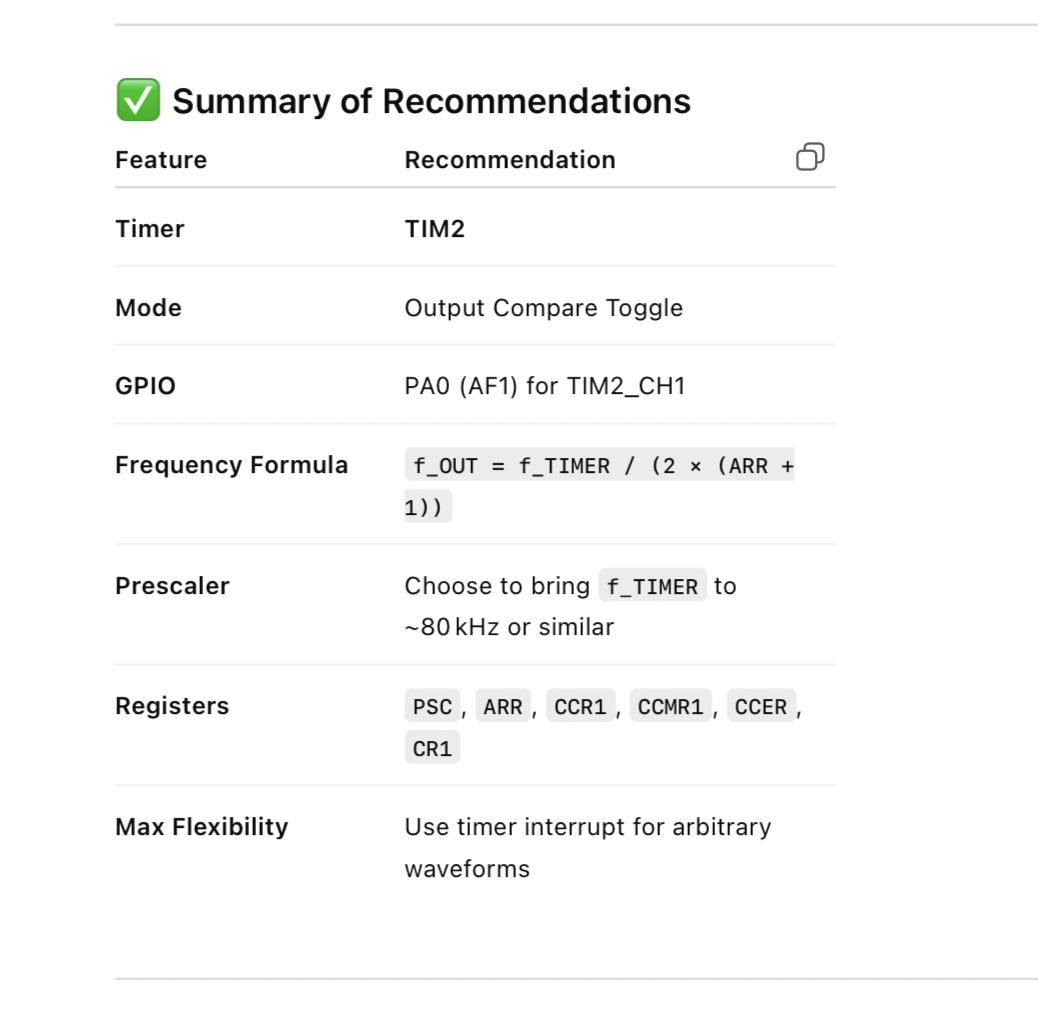Image resolution: width=1038 pixels, height=1012 pixels.
Task: Click the Feature column header
Action: (x=161, y=160)
